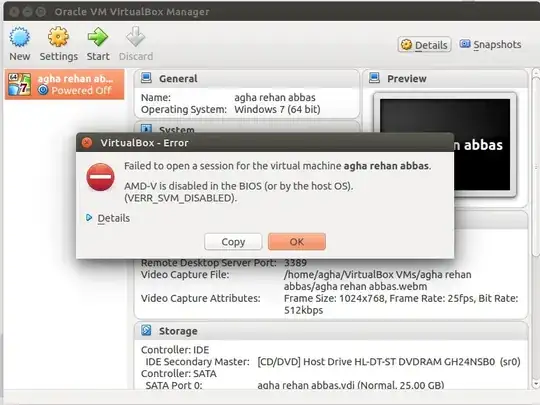
Task: Click the Remote Desktop Server Port value 3389
Action: 295,263
